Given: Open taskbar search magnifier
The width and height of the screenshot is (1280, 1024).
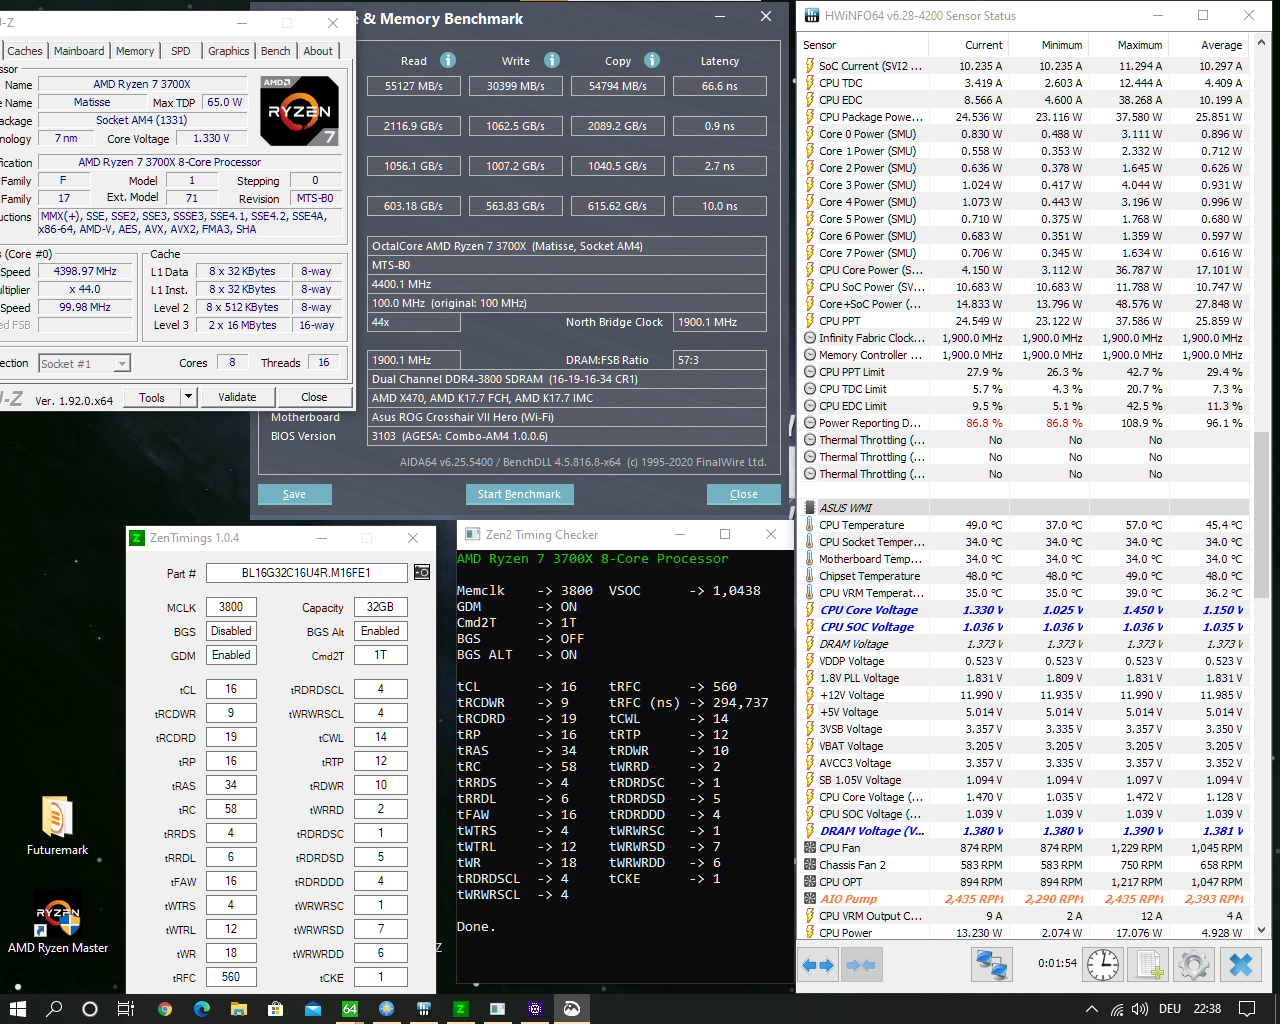Looking at the screenshot, I should click(x=54, y=1009).
